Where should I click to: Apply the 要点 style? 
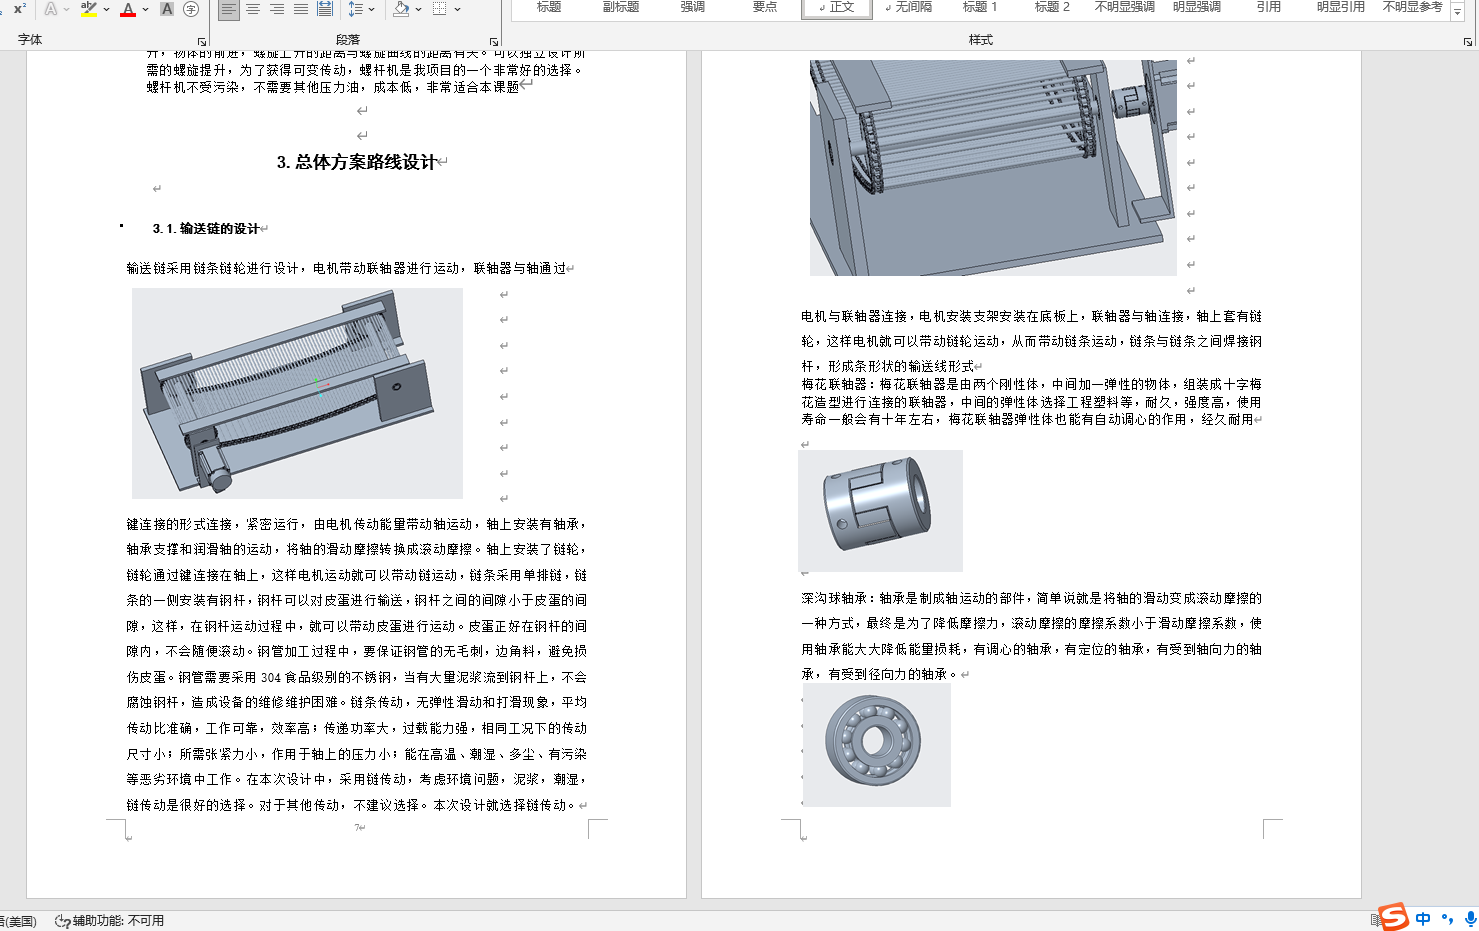pos(765,8)
